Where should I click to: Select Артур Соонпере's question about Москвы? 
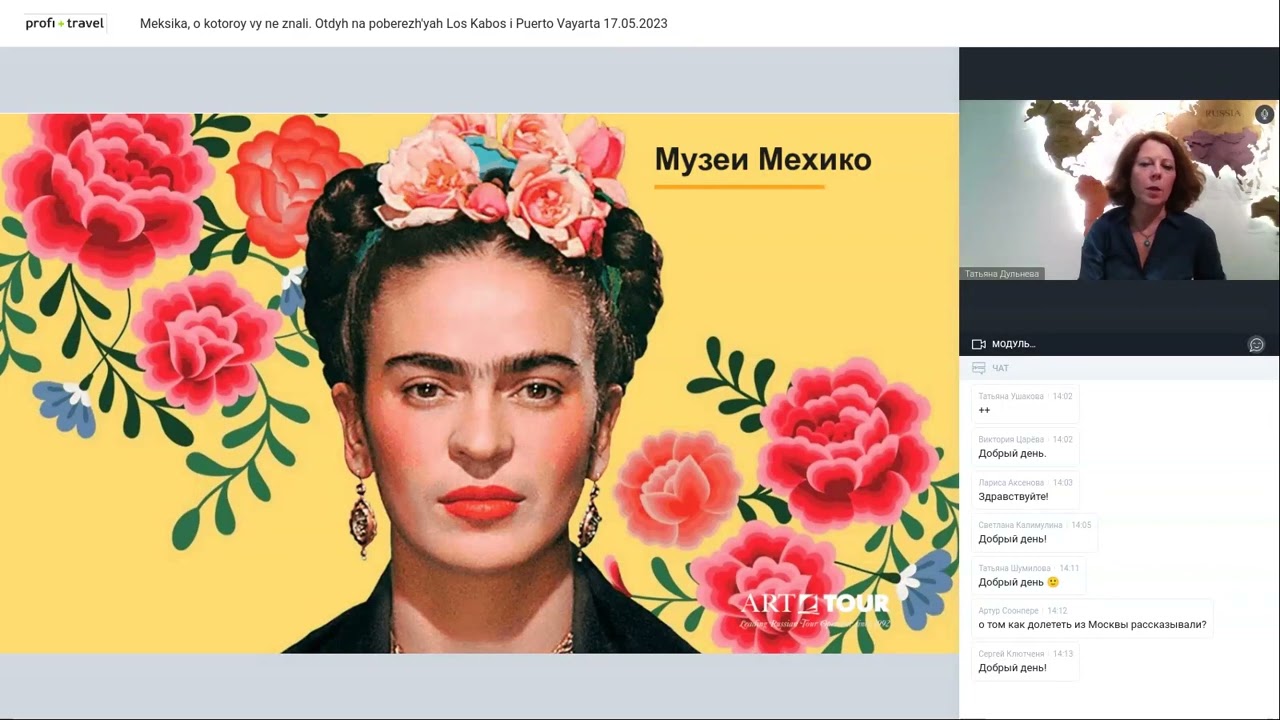[1092, 618]
